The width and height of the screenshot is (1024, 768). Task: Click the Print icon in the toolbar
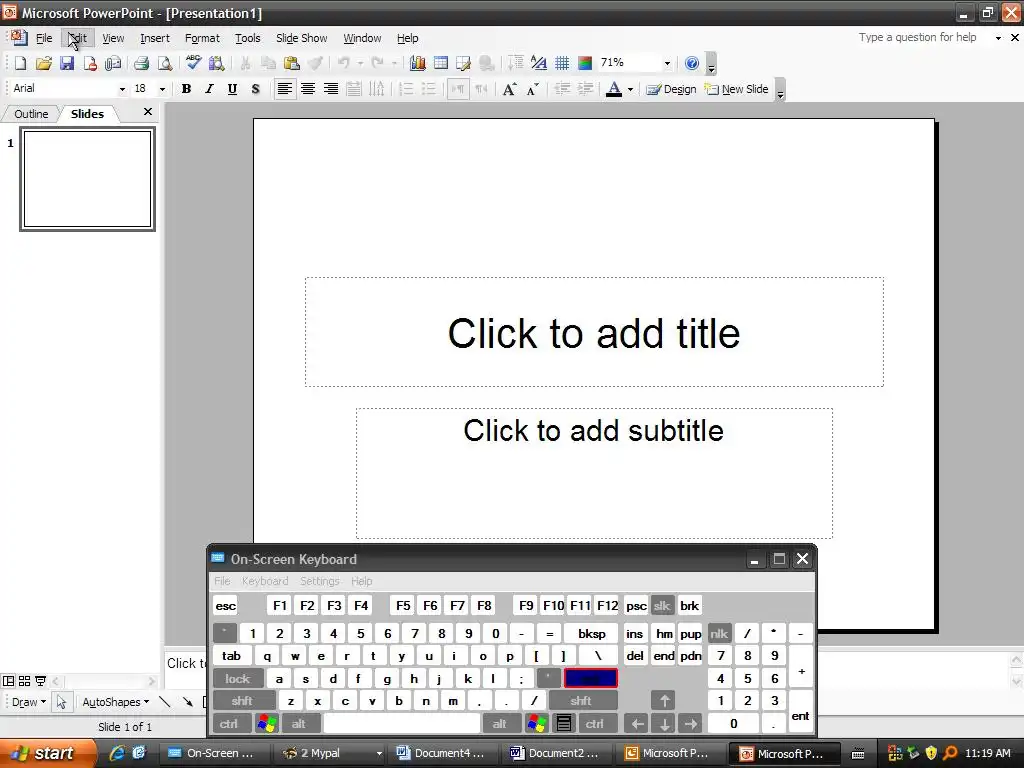(x=141, y=63)
